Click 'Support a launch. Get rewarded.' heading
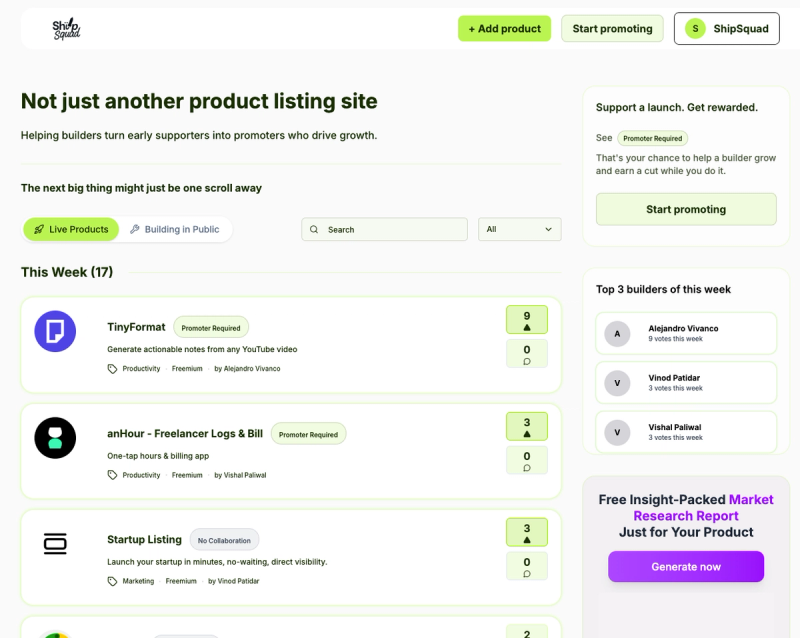Screen dimensions: 800x638 [677, 108]
